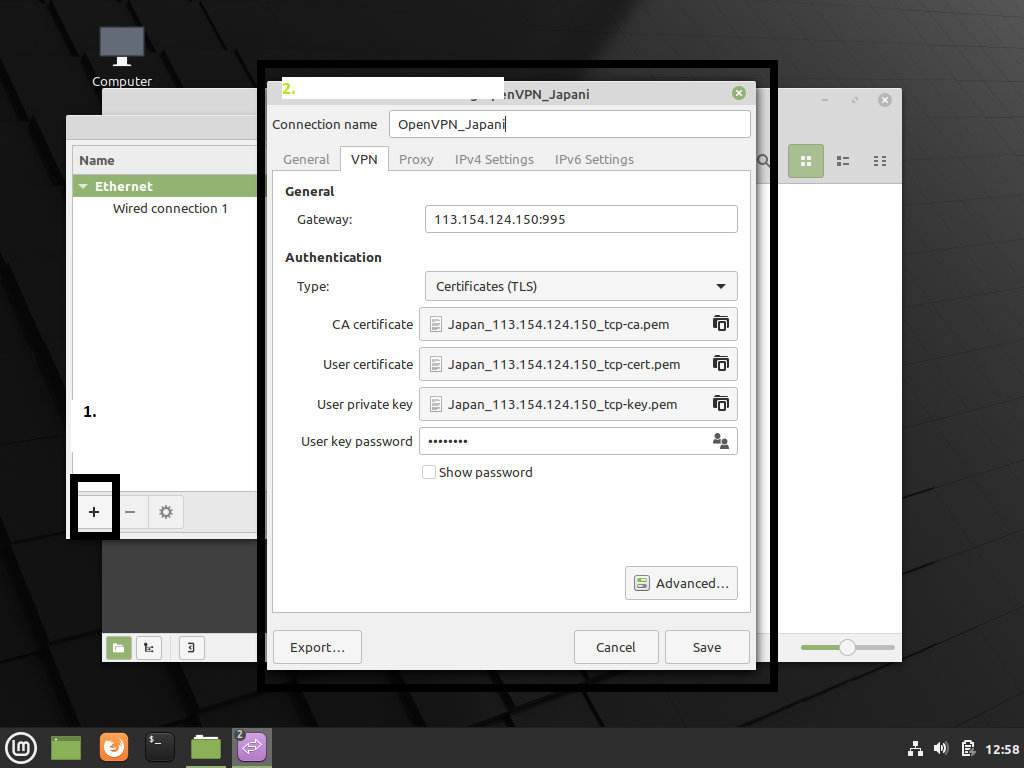This screenshot has height=768, width=1024.
Task: Browse for User certificate file icon
Action: (x=720, y=364)
